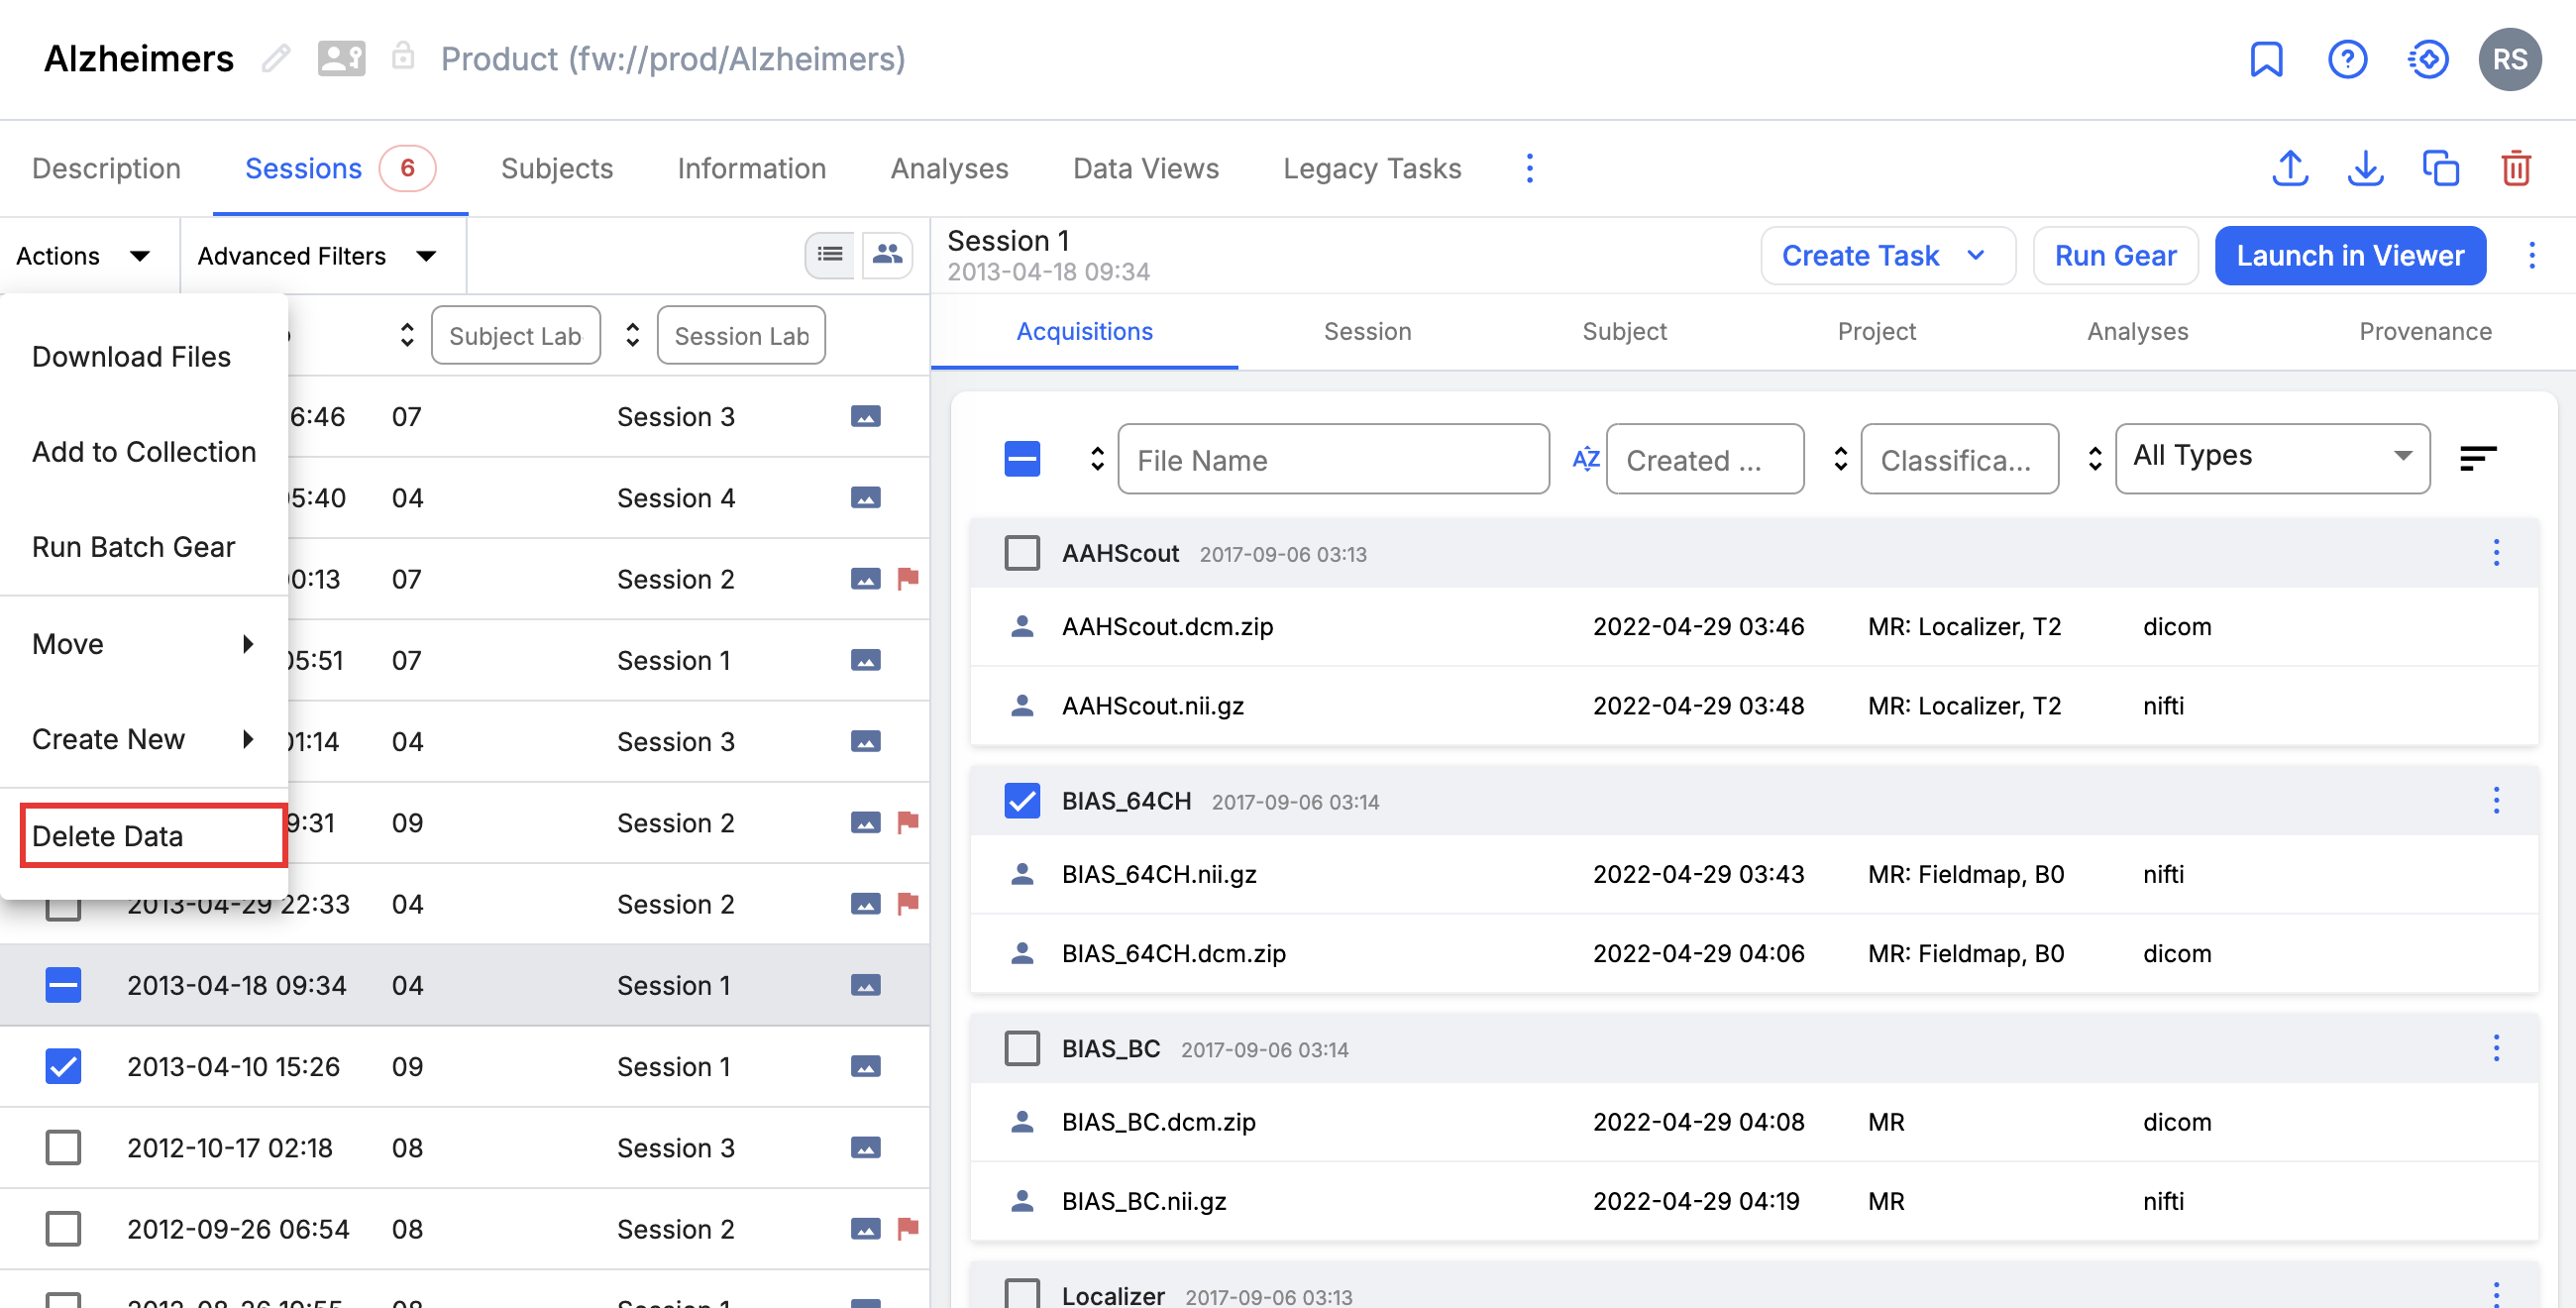Screen dimensions: 2576x1308
Task: Click the upload icon in project toolbar
Action: pyautogui.click(x=2290, y=168)
